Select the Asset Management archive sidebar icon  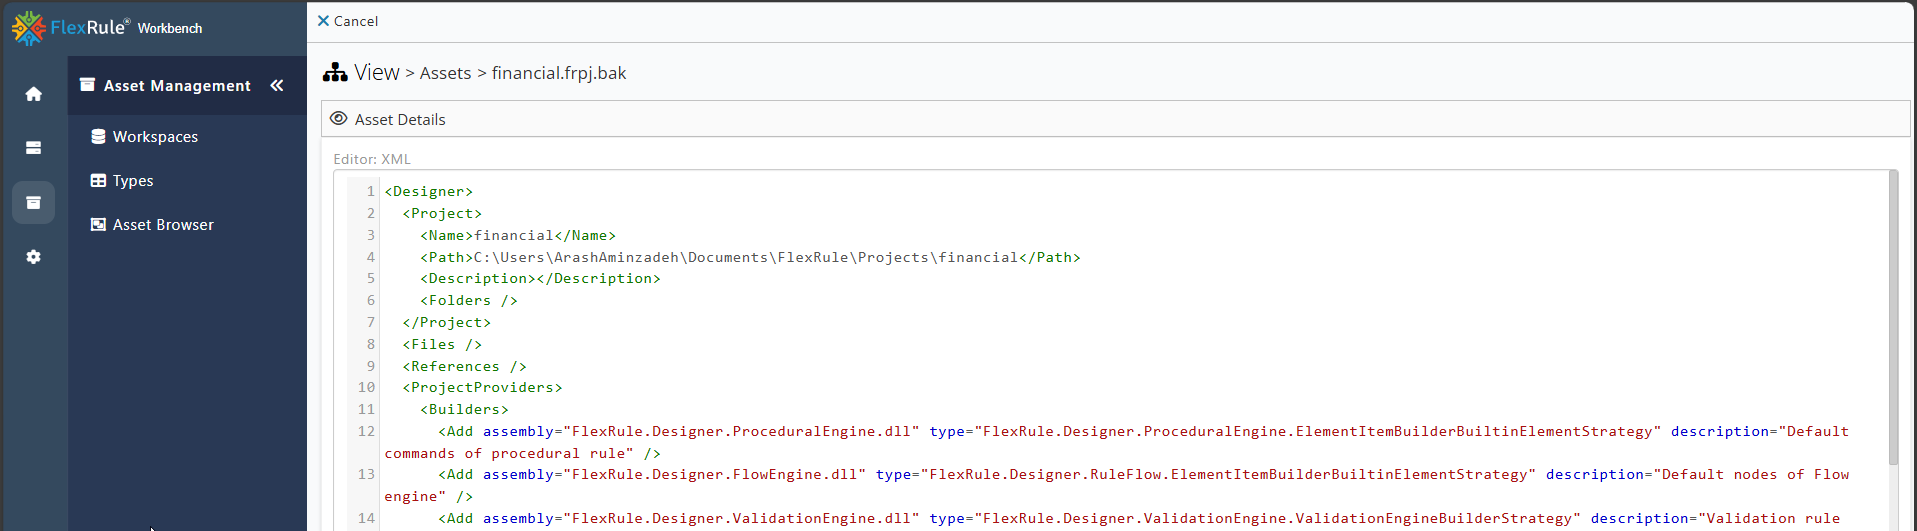tap(33, 202)
